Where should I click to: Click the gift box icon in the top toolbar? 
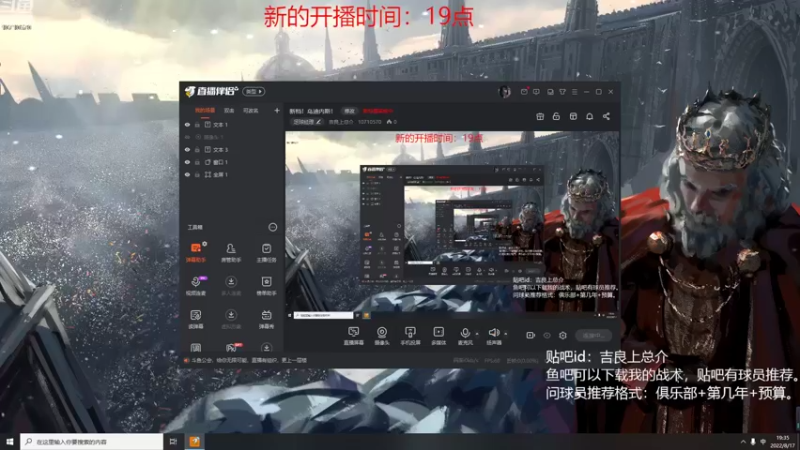click(540, 116)
